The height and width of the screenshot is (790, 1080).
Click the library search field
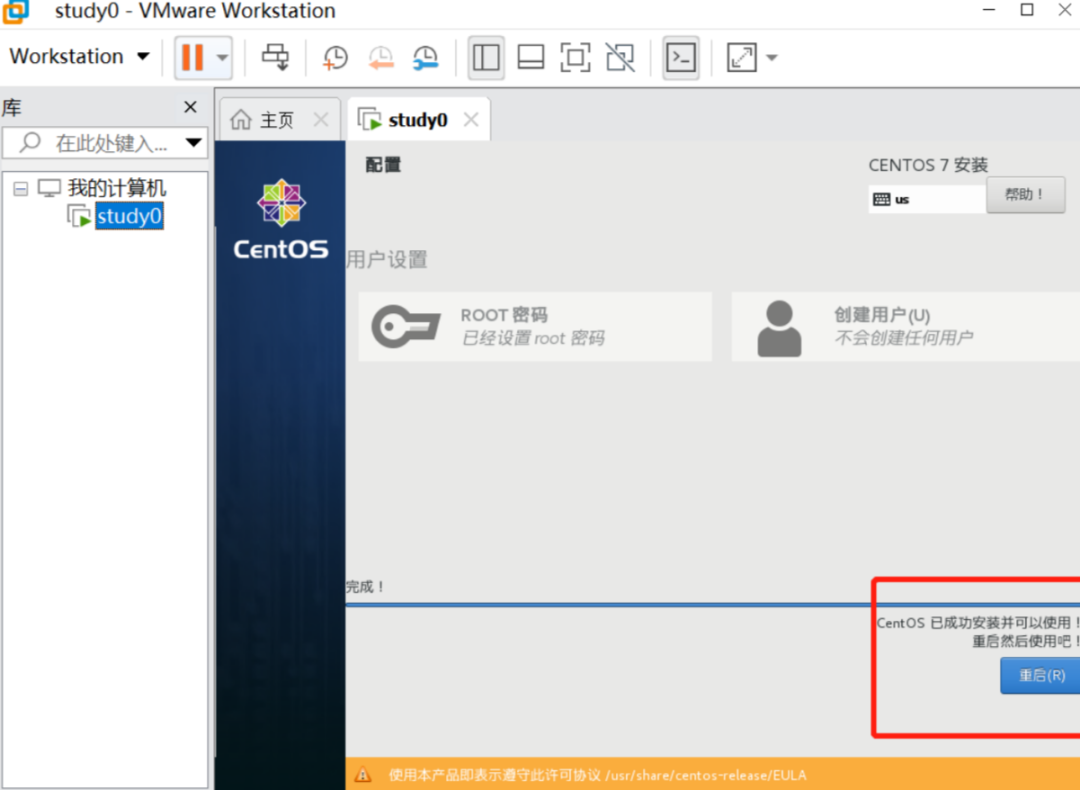tap(103, 143)
